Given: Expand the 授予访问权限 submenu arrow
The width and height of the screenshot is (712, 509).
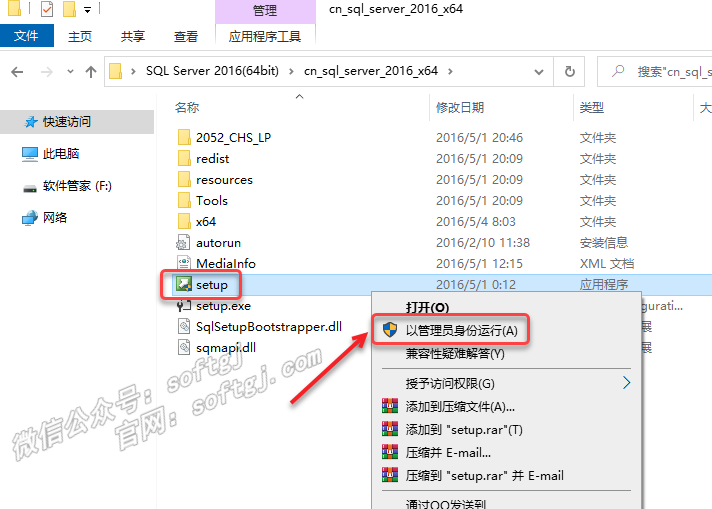Looking at the screenshot, I should tap(627, 383).
